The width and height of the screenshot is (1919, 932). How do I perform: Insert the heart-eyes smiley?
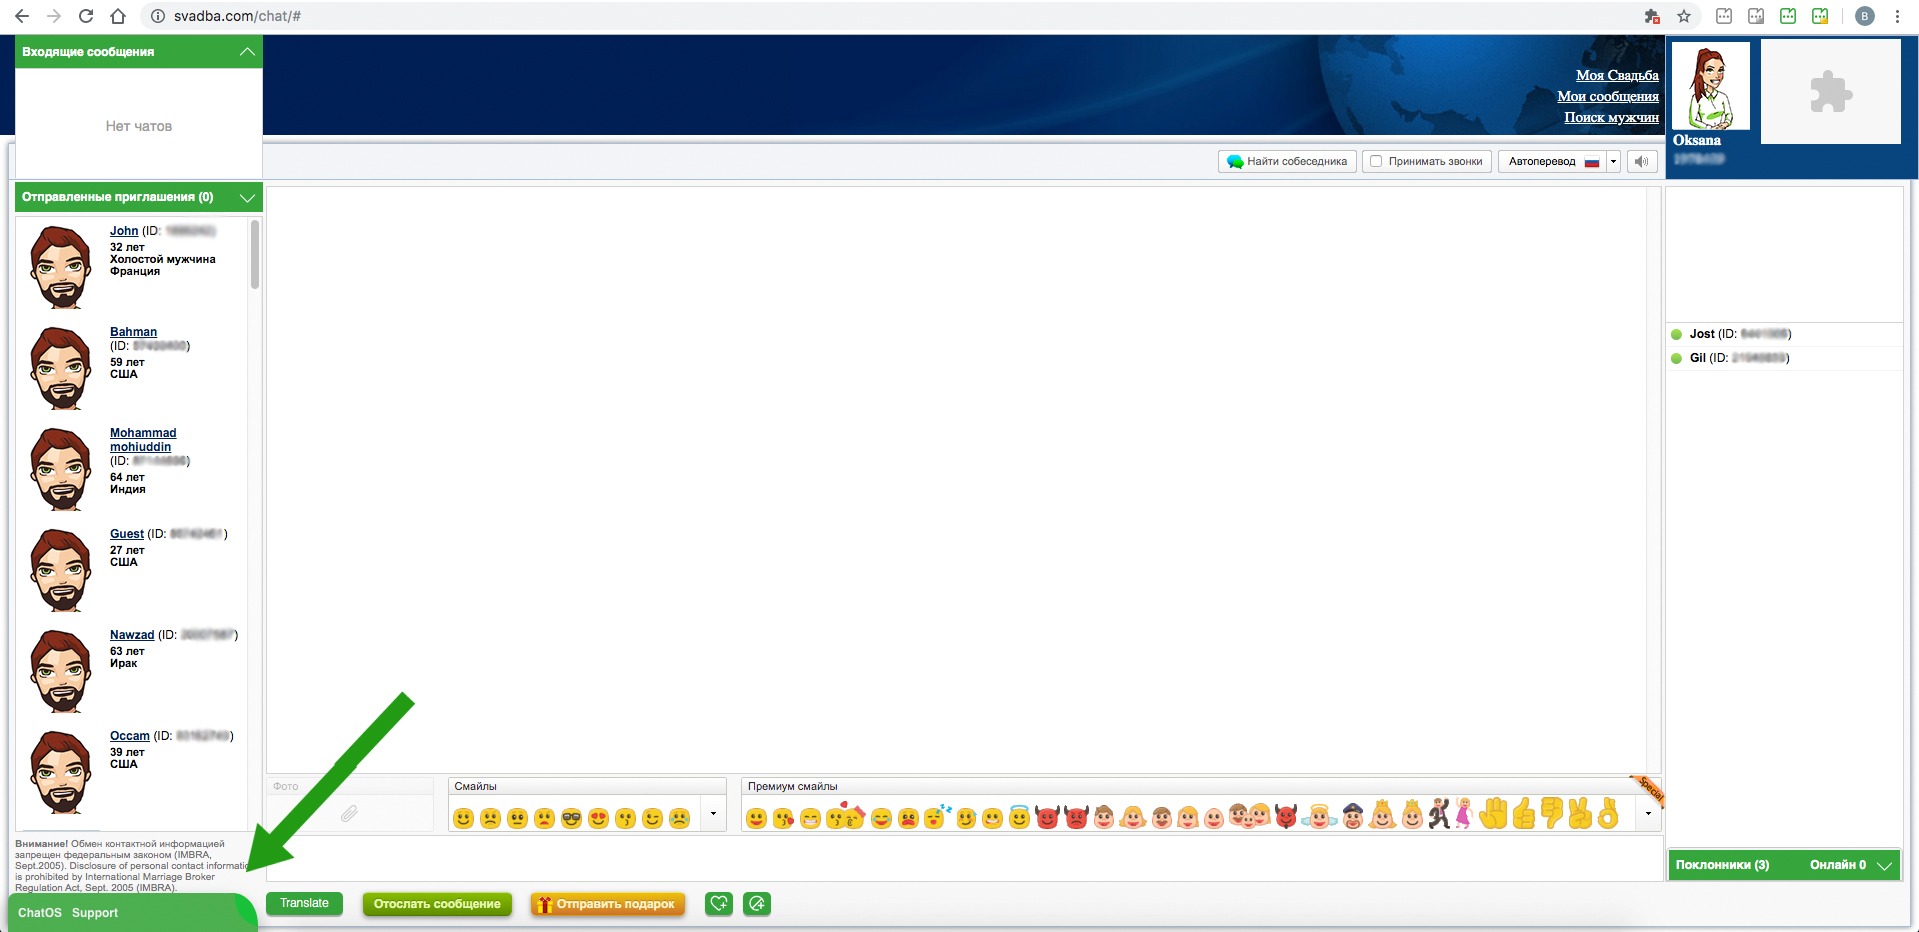(x=598, y=818)
